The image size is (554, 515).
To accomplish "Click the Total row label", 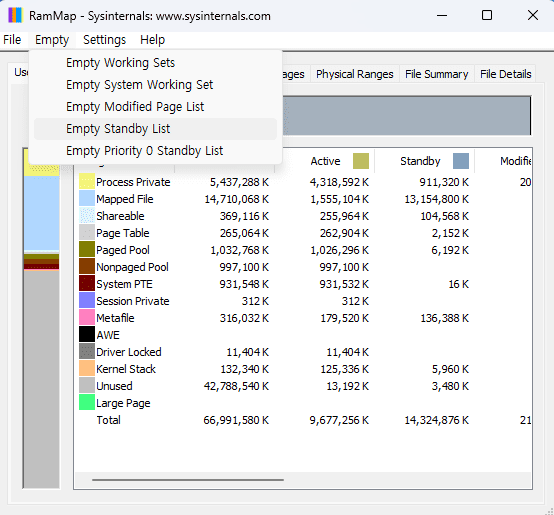I will click(108, 420).
